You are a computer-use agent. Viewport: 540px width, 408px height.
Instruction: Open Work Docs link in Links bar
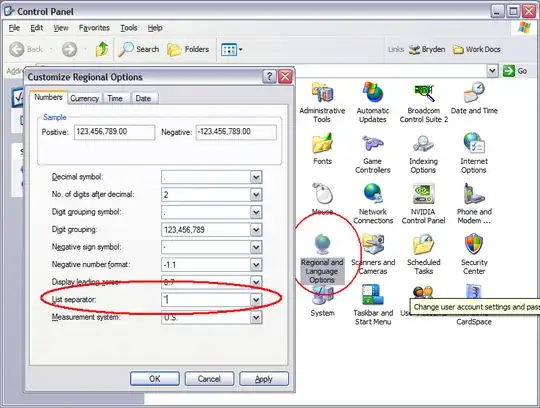[x=477, y=50]
